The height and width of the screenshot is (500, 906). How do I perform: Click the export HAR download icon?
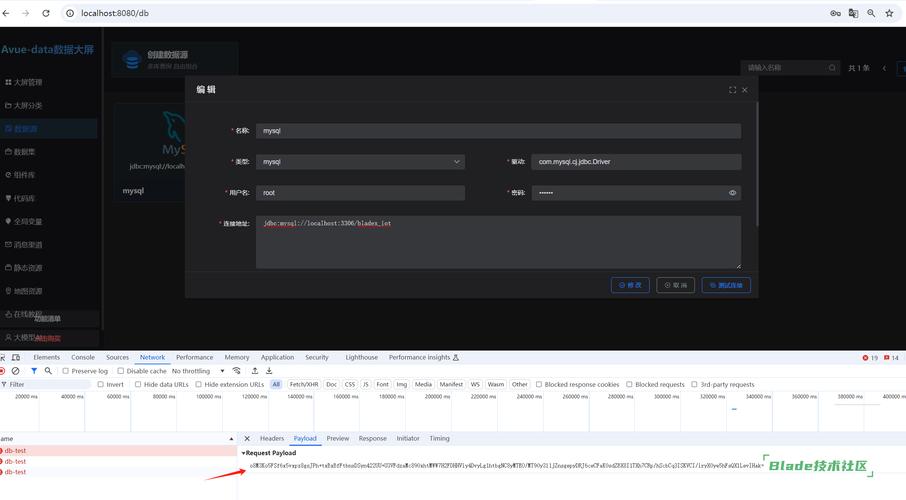click(x=269, y=371)
